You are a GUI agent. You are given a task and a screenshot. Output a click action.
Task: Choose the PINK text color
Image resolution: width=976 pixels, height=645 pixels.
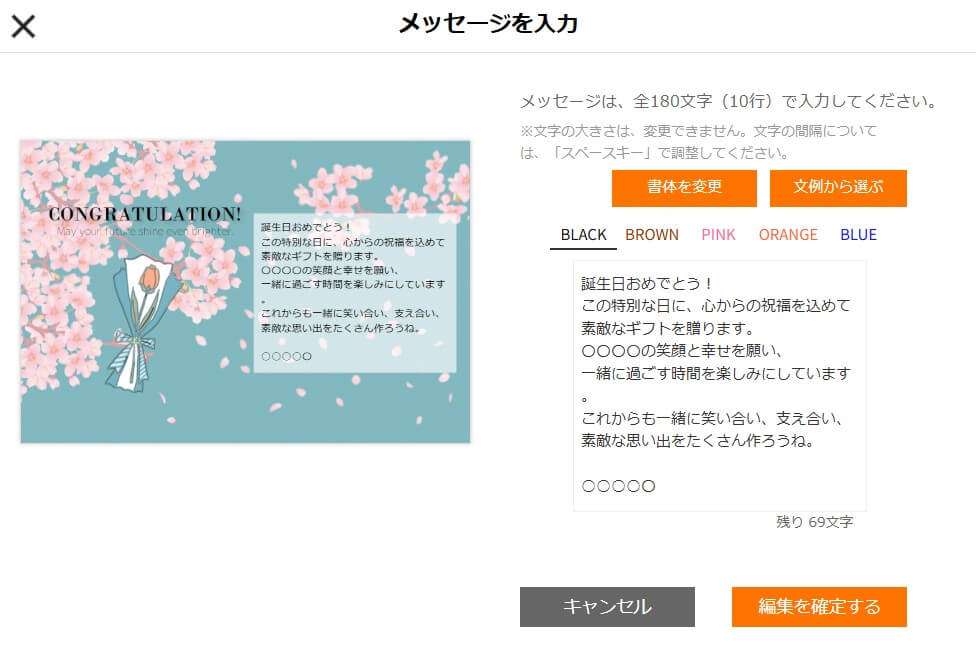pos(718,235)
